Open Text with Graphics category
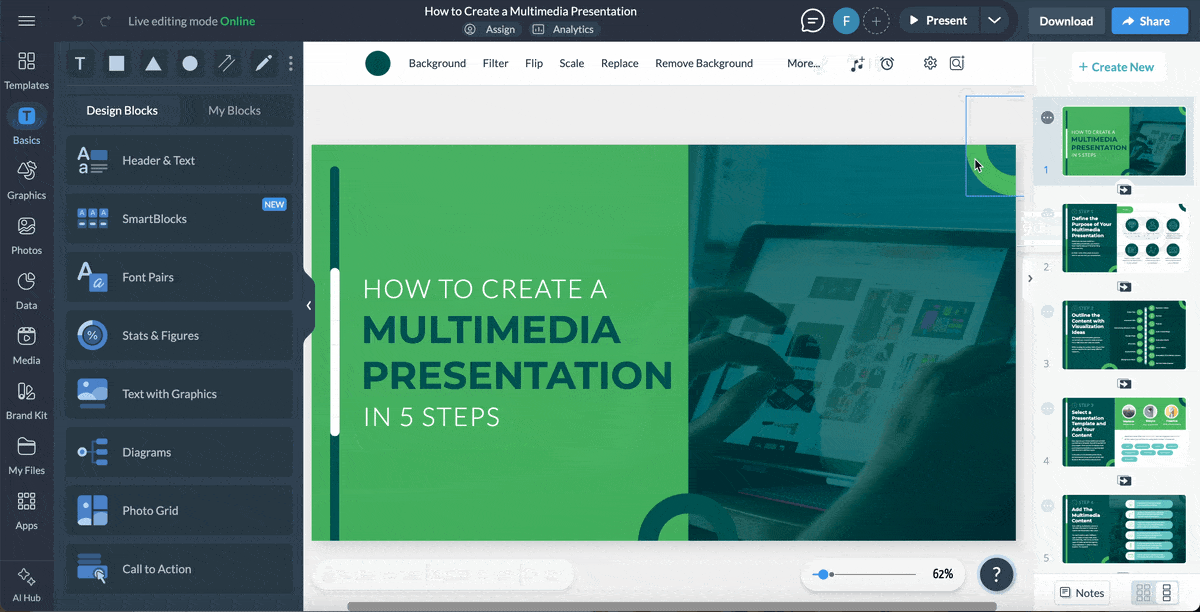Viewport: 1200px width, 612px height. coord(180,394)
